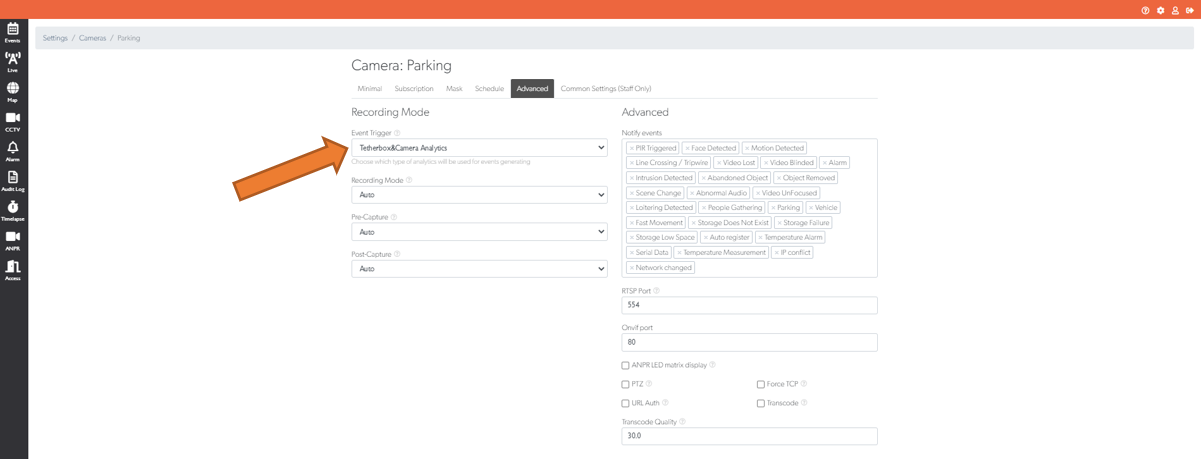The height and width of the screenshot is (459, 1201).
Task: Remove the Object Removed notify tag
Action: (779, 178)
